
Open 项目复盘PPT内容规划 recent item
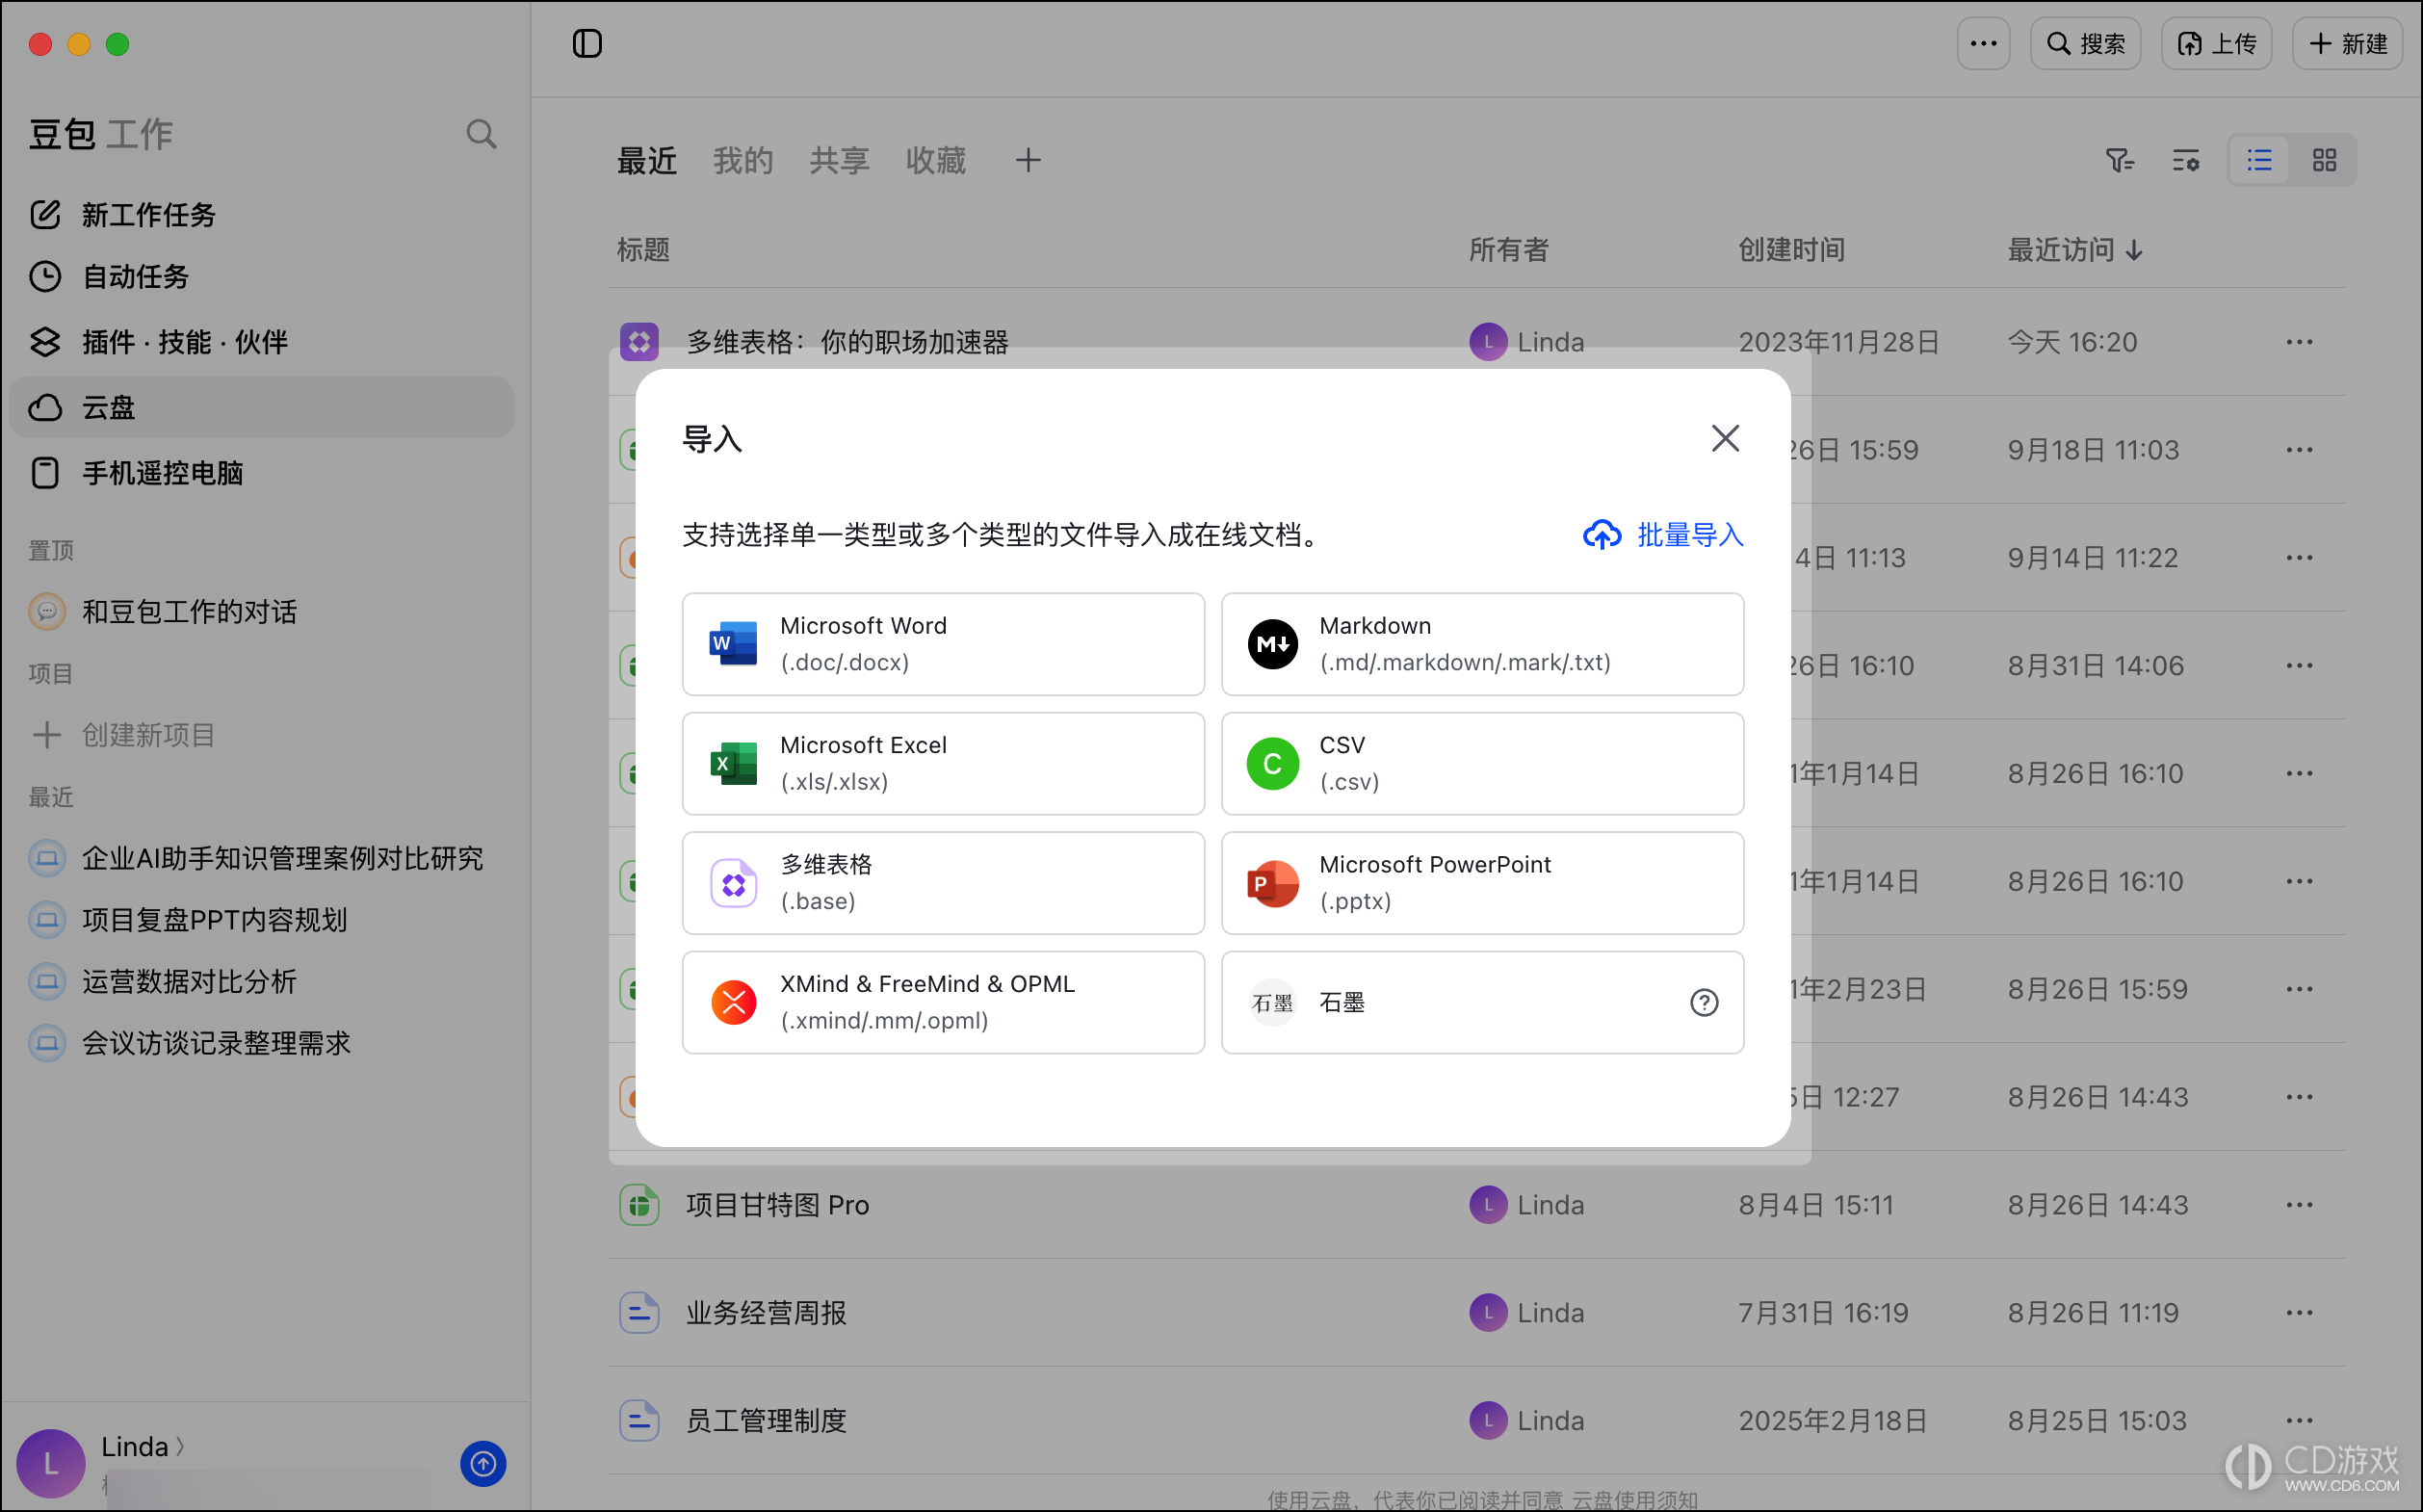coord(262,919)
